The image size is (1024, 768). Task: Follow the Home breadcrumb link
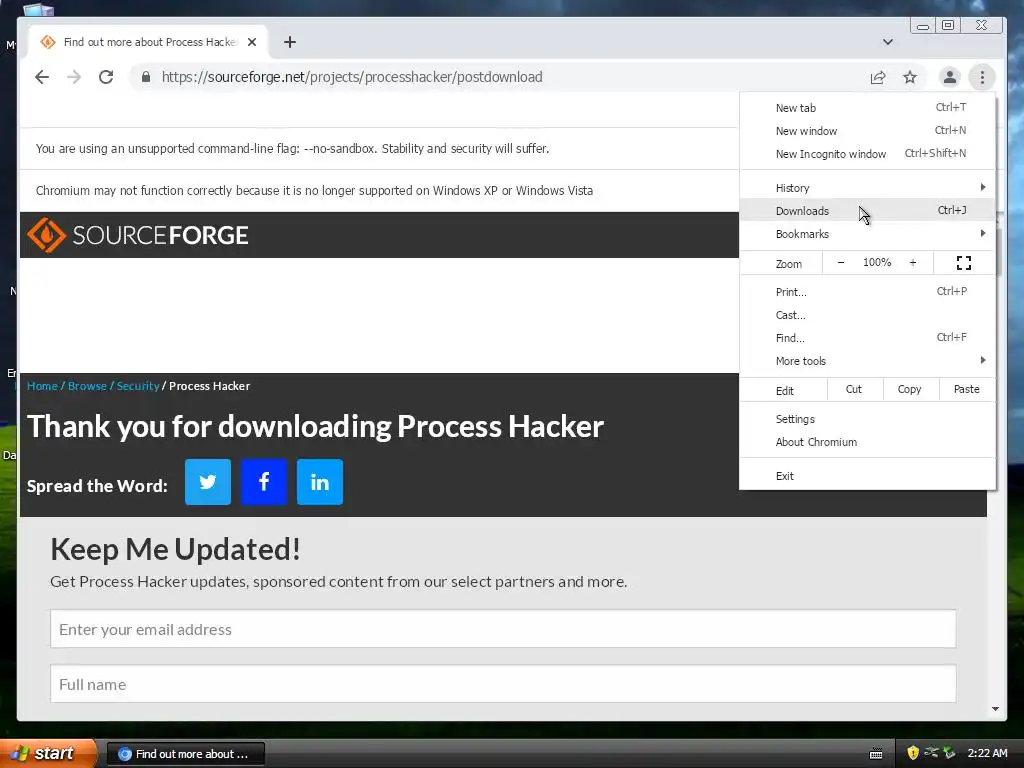pyautogui.click(x=42, y=386)
